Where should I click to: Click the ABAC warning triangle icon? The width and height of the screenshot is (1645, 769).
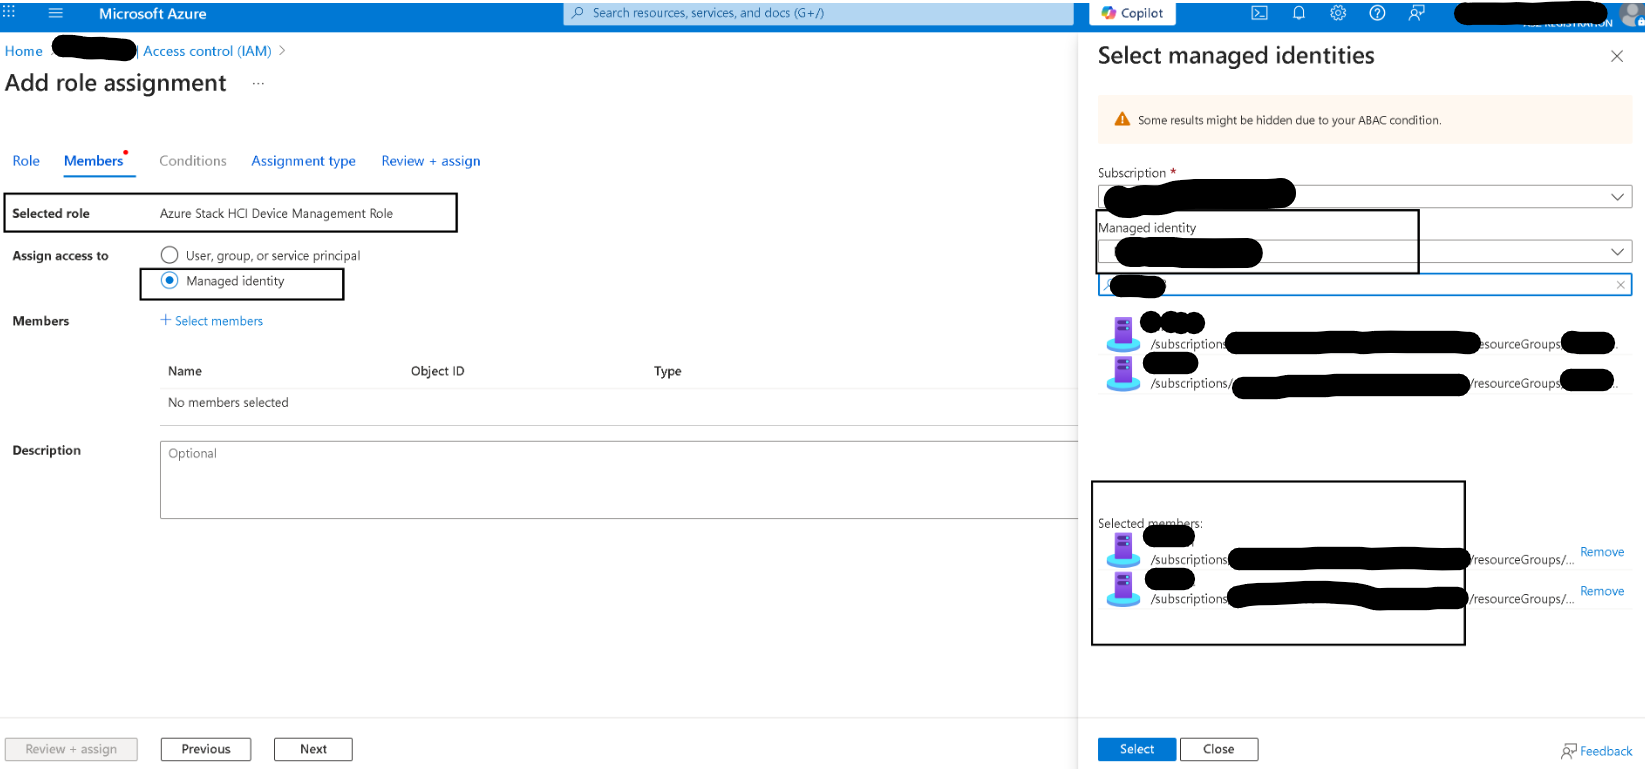point(1122,119)
